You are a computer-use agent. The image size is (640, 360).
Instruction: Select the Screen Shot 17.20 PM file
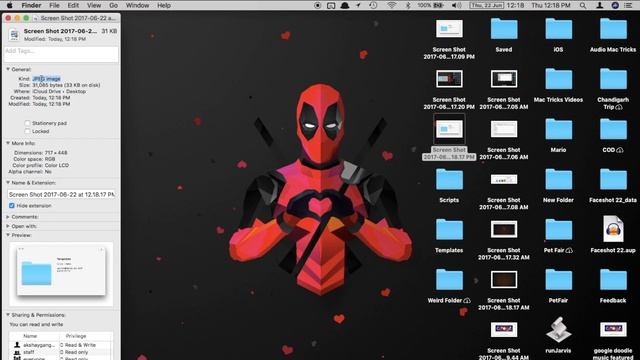tap(449, 79)
